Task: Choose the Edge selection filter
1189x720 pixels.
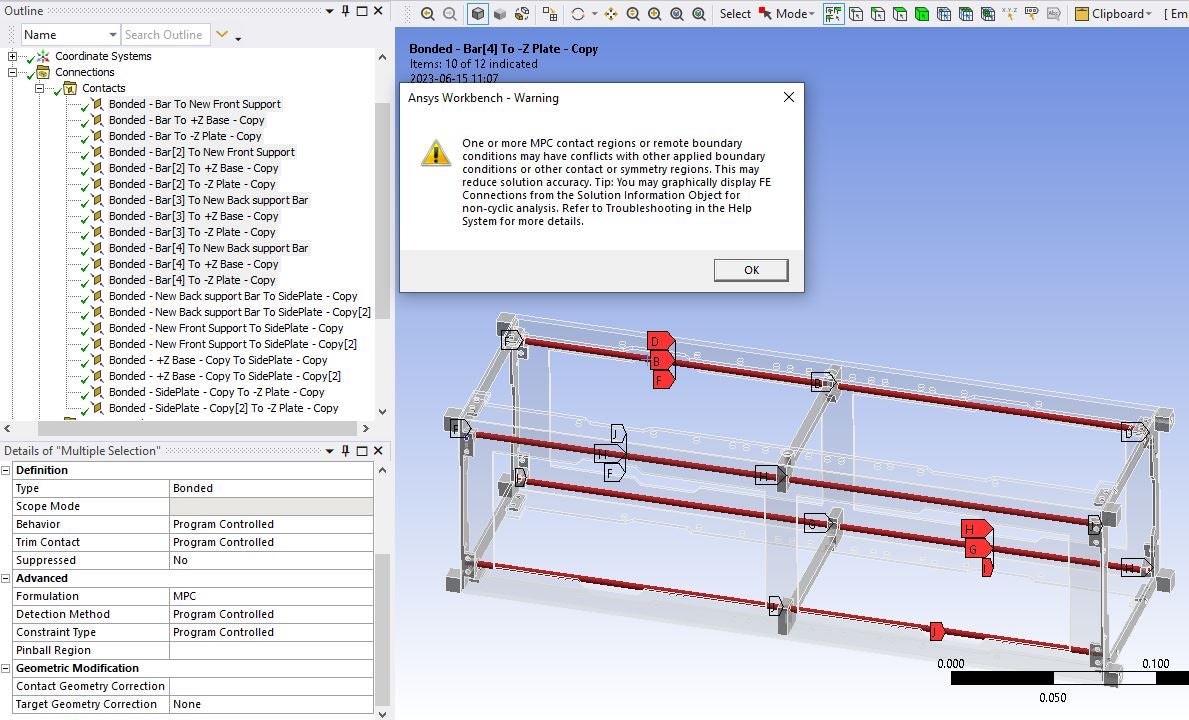Action: [x=878, y=14]
